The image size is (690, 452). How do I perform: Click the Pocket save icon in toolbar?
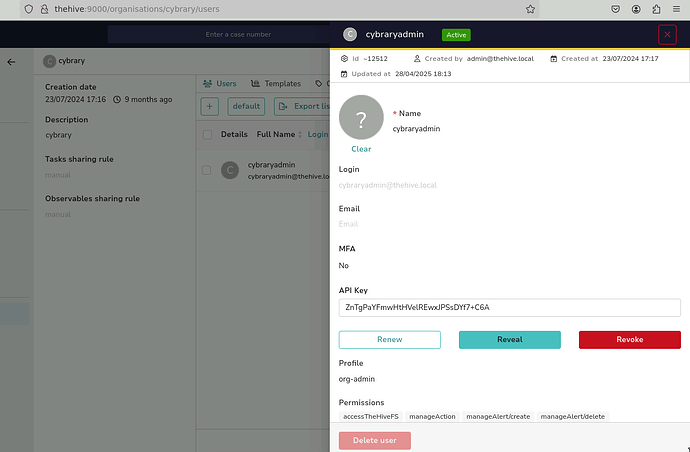tap(613, 8)
